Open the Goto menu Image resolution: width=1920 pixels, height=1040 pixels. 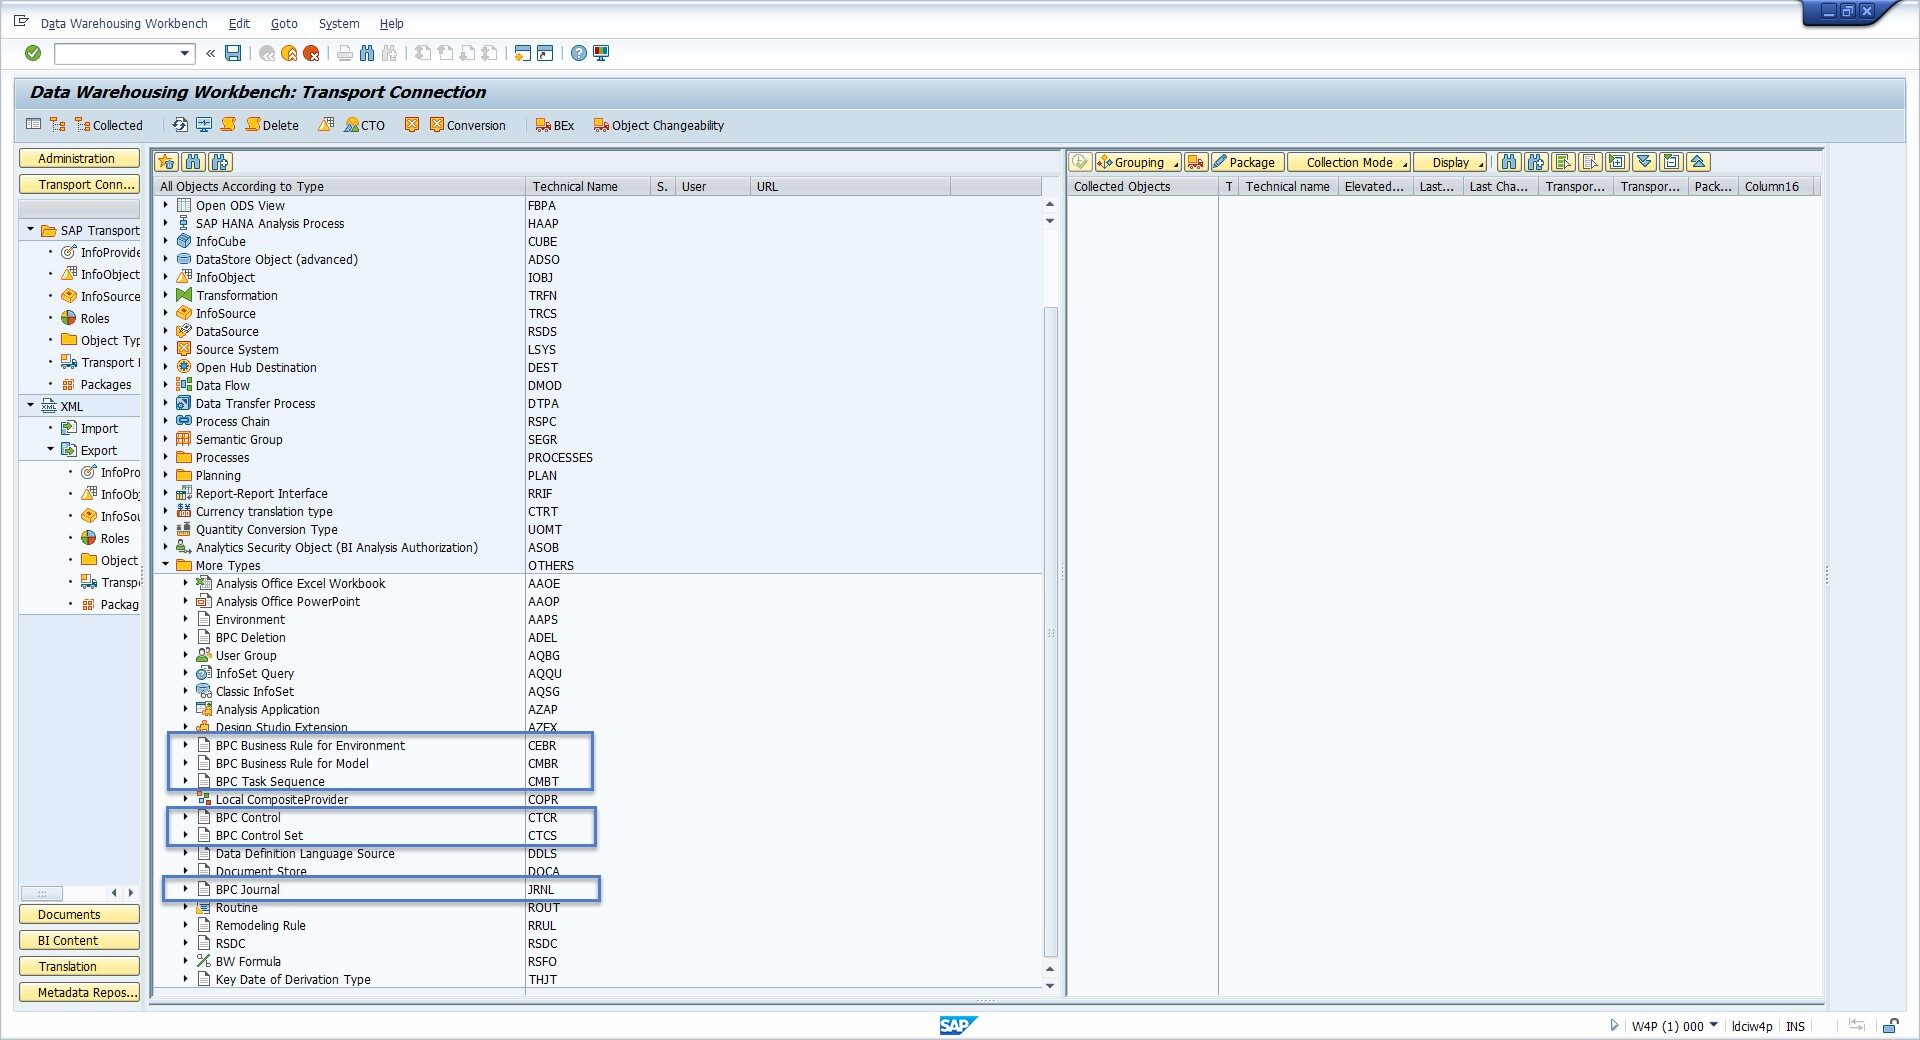284,23
